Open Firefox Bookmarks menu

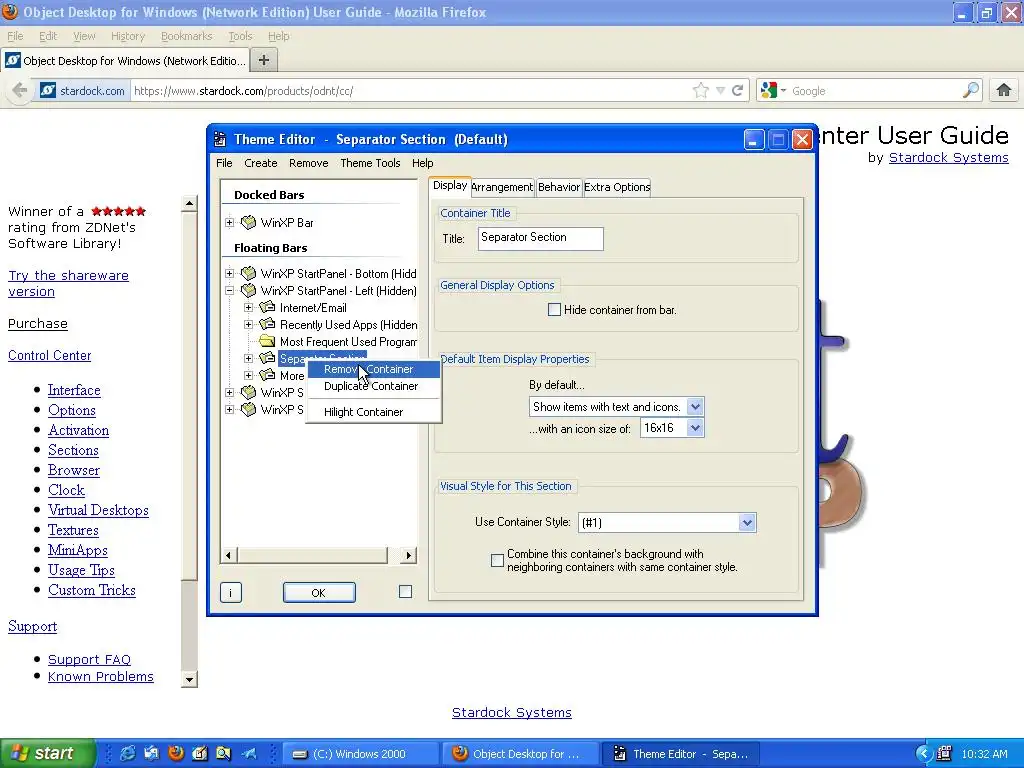click(186, 36)
